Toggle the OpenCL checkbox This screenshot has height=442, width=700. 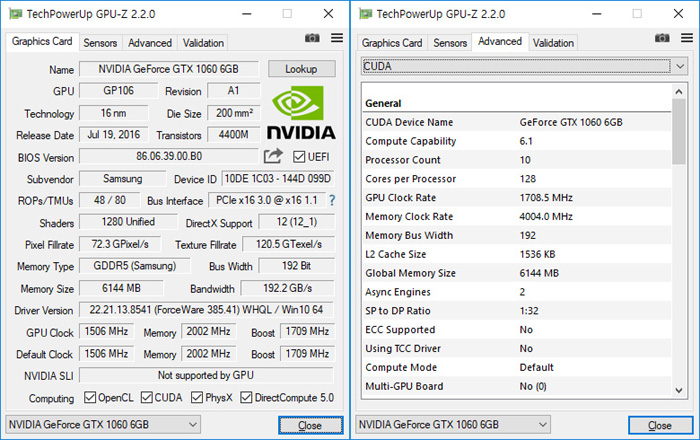click(x=92, y=397)
